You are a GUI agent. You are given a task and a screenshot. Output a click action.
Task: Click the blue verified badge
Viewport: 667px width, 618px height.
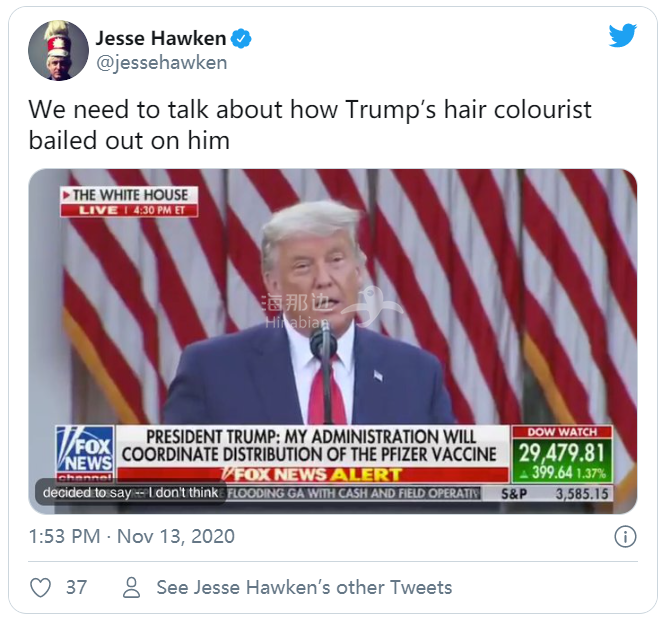(241, 39)
